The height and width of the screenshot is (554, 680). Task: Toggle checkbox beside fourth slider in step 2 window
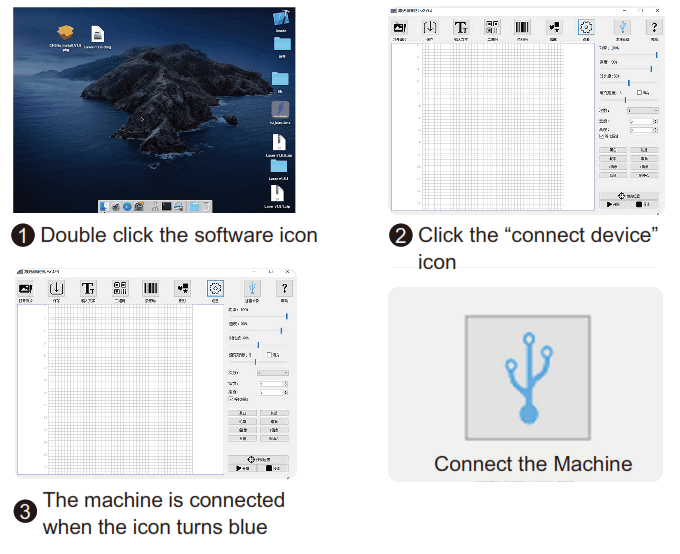(x=639, y=92)
